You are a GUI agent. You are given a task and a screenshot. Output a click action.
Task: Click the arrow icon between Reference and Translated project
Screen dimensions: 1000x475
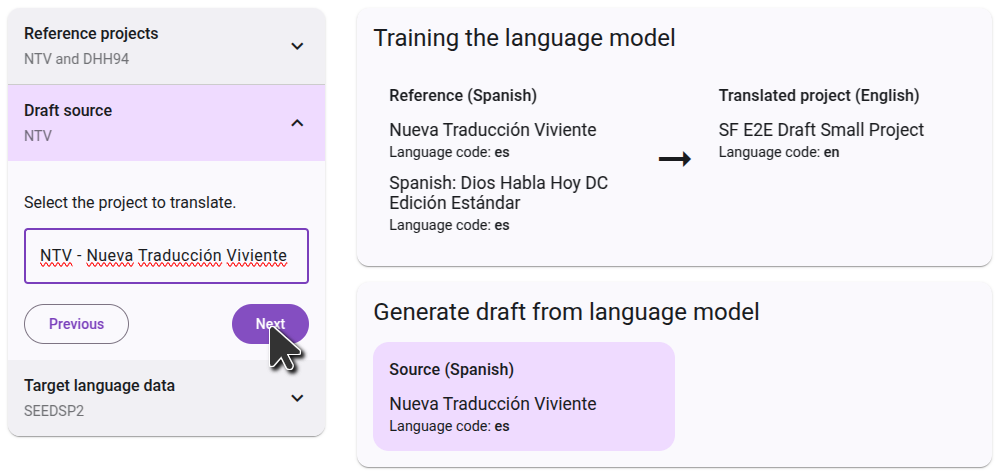pyautogui.click(x=675, y=159)
